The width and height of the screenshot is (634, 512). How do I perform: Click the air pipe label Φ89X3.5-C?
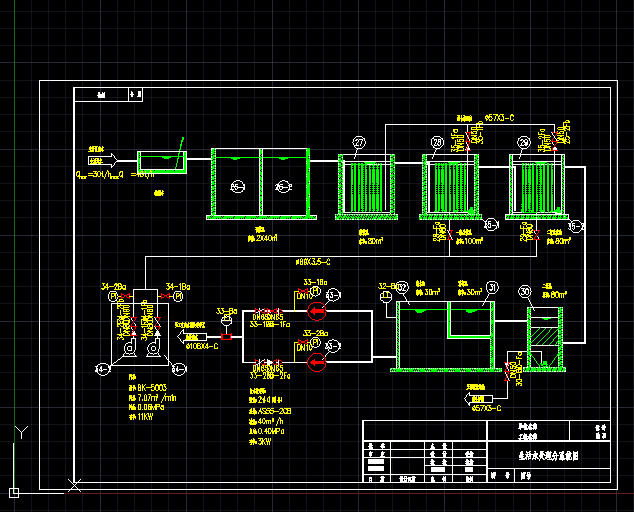(313, 262)
